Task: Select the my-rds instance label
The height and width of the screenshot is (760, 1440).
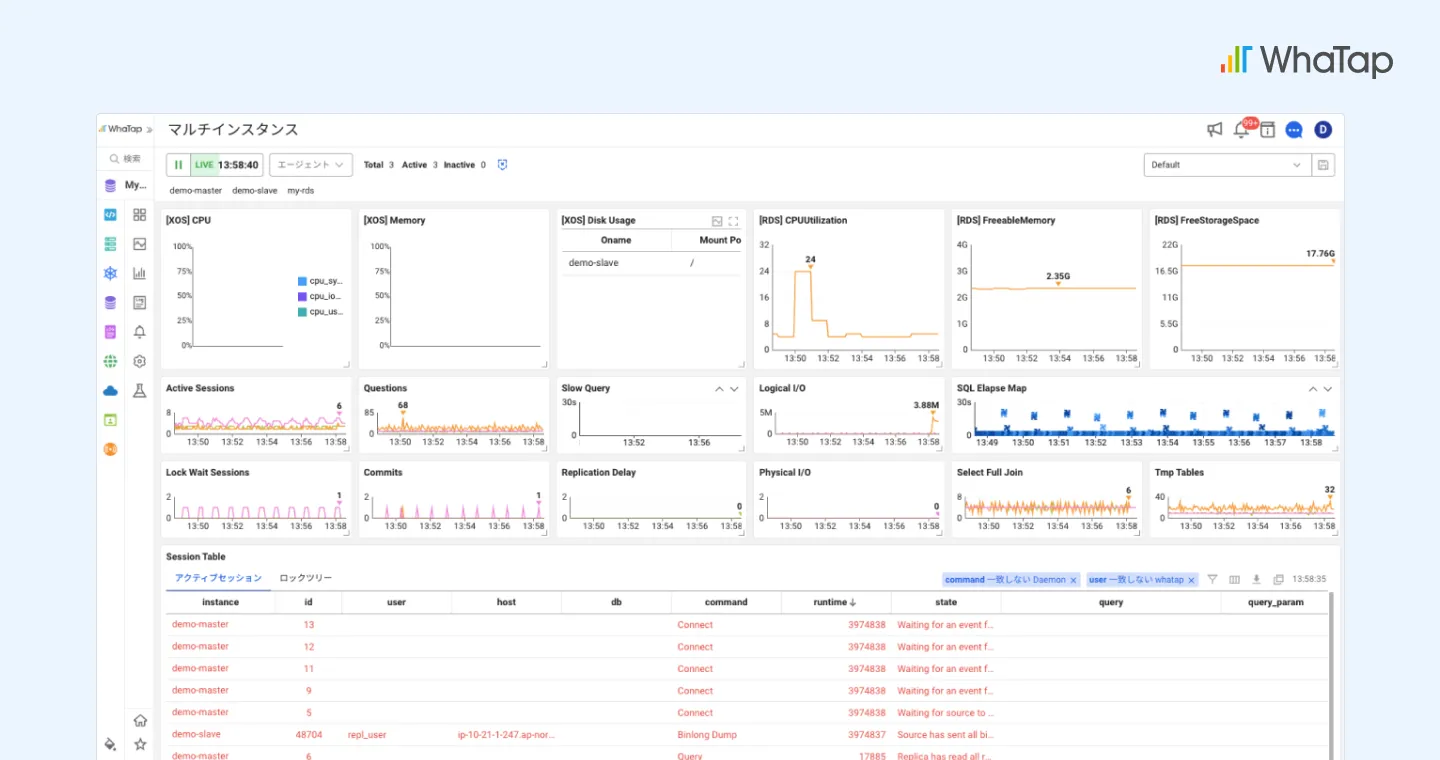Action: click(301, 190)
